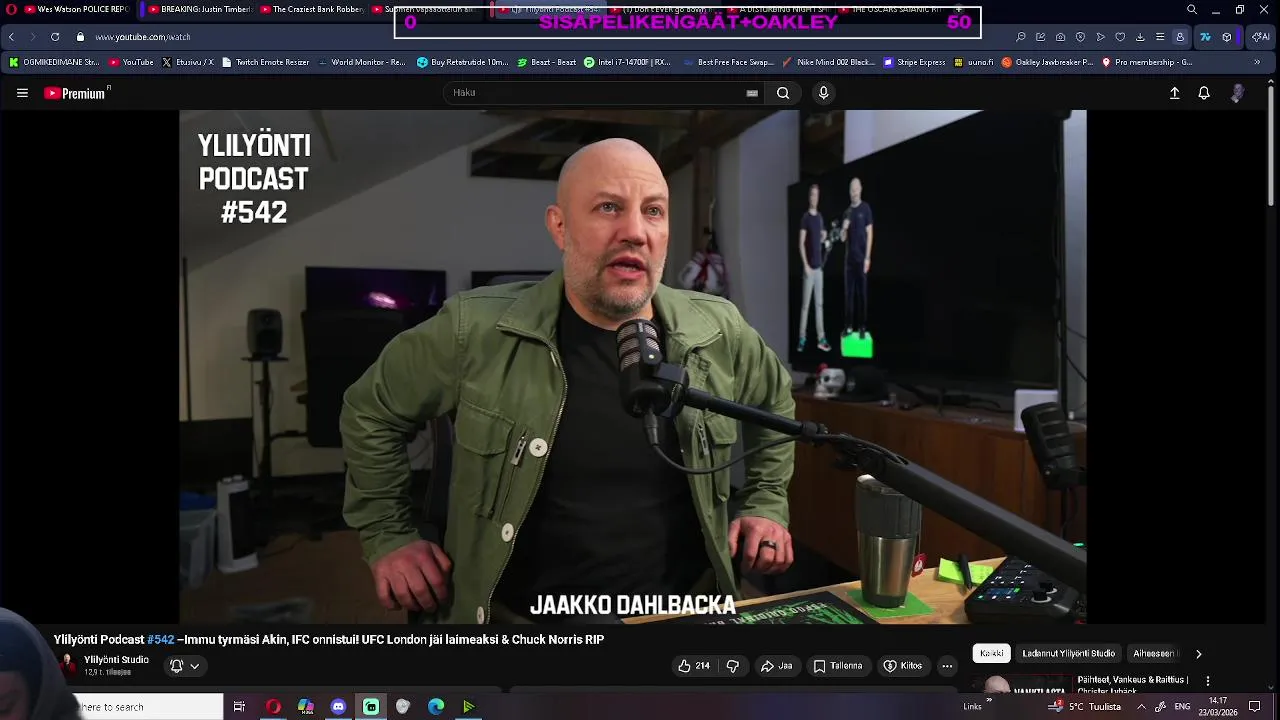Click the Jaa share button
1280x720 pixels.
(x=776, y=666)
